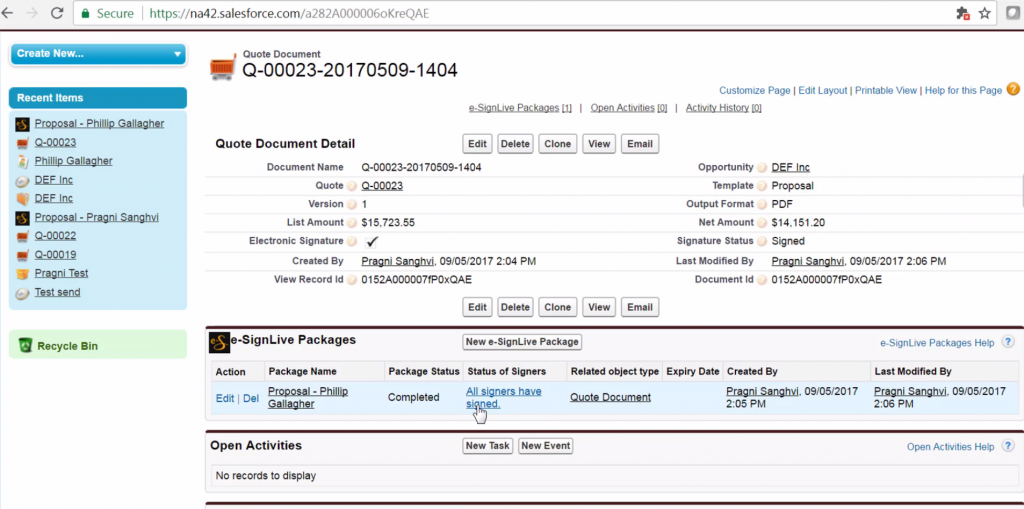Click the Expiry Date column header
1024x509 pixels.
pyautogui.click(x=693, y=371)
